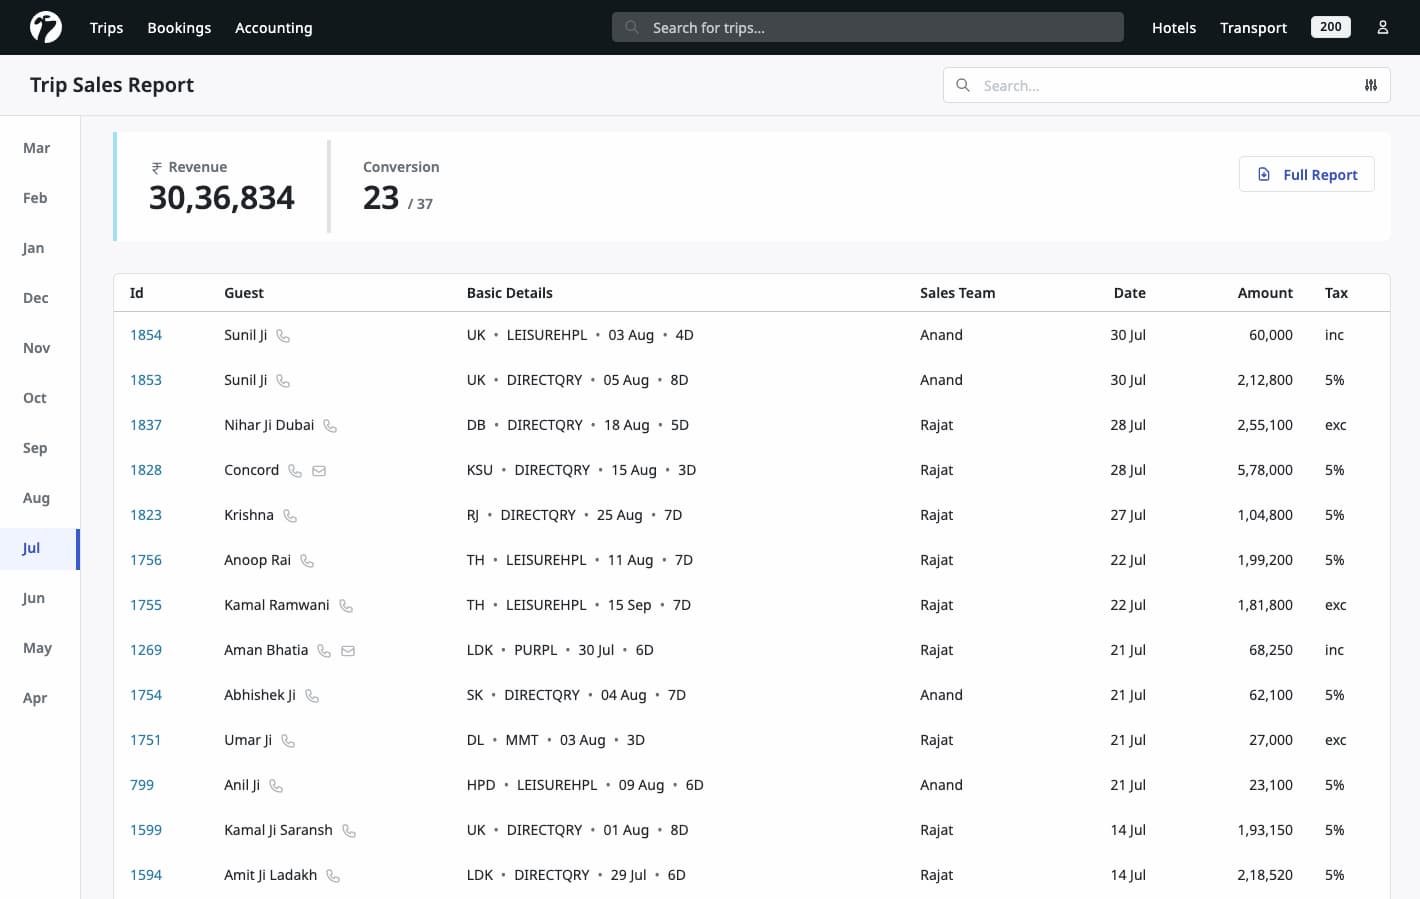
Task: Click the email icon next to Concord
Action: coord(319,470)
